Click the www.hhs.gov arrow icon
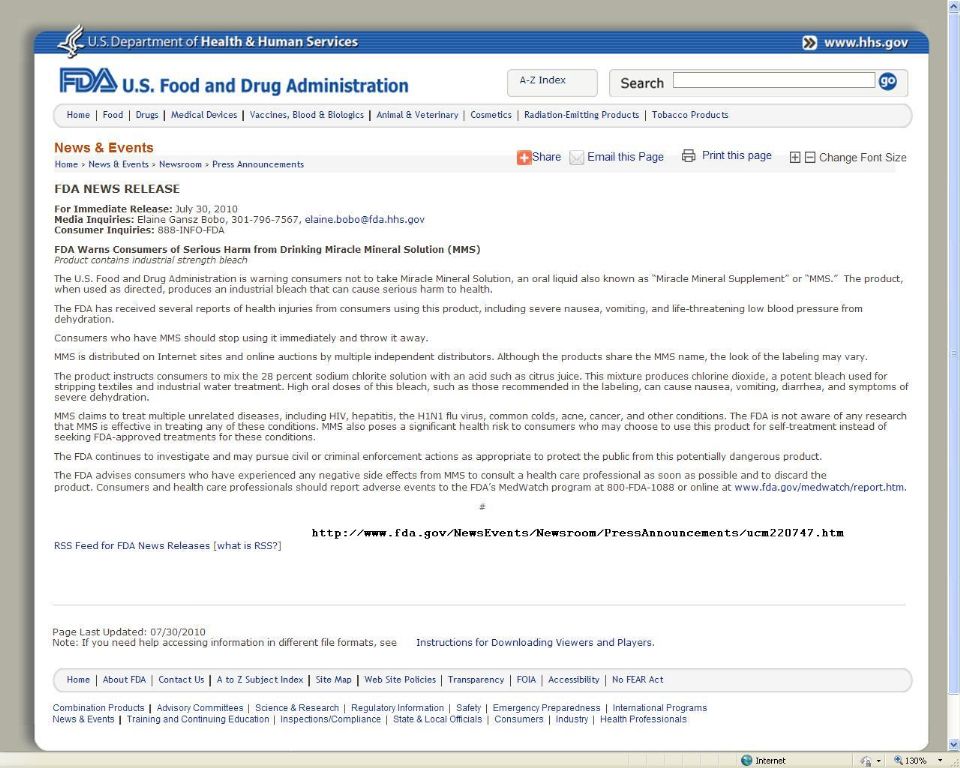 (809, 43)
